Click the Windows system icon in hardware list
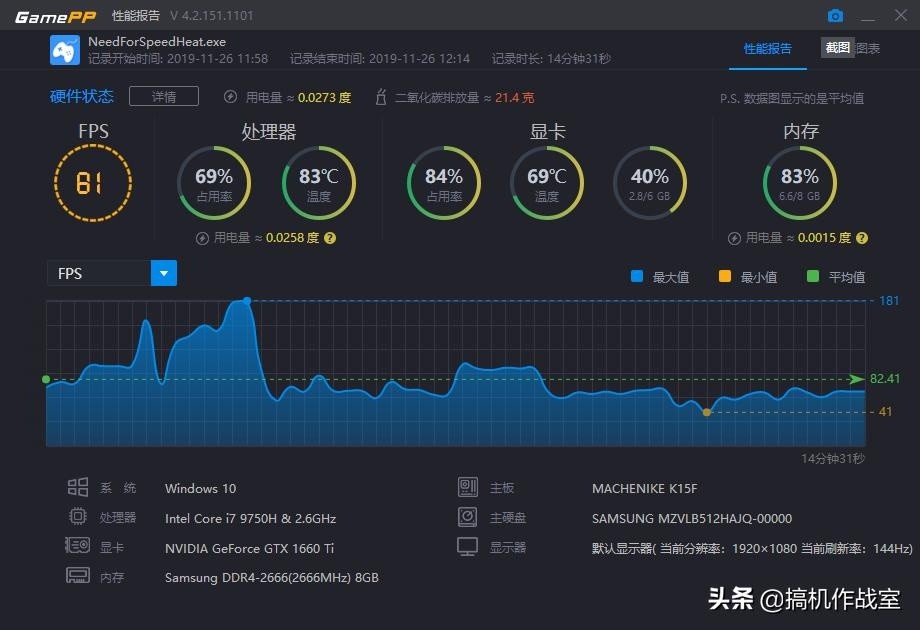 click(x=78, y=488)
